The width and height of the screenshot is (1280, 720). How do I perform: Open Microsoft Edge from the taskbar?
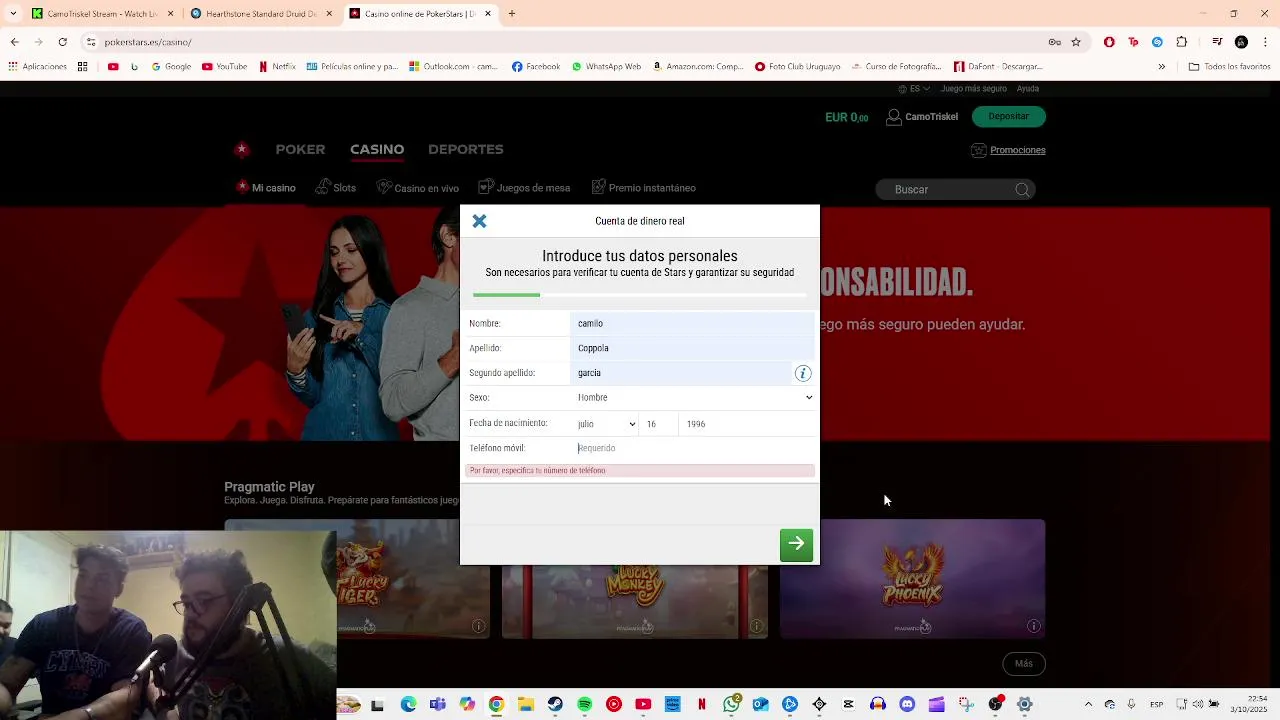(408, 705)
